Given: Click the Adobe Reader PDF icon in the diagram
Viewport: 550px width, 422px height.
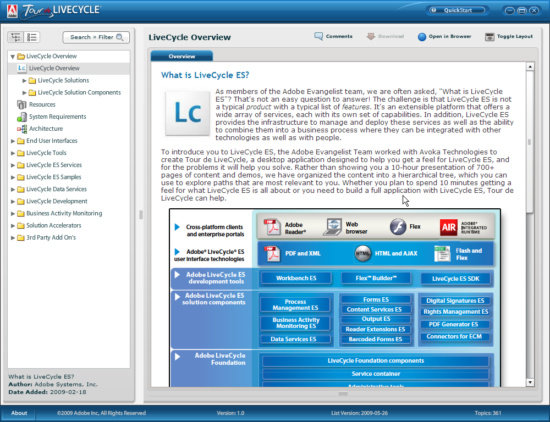Looking at the screenshot, I should [x=272, y=227].
